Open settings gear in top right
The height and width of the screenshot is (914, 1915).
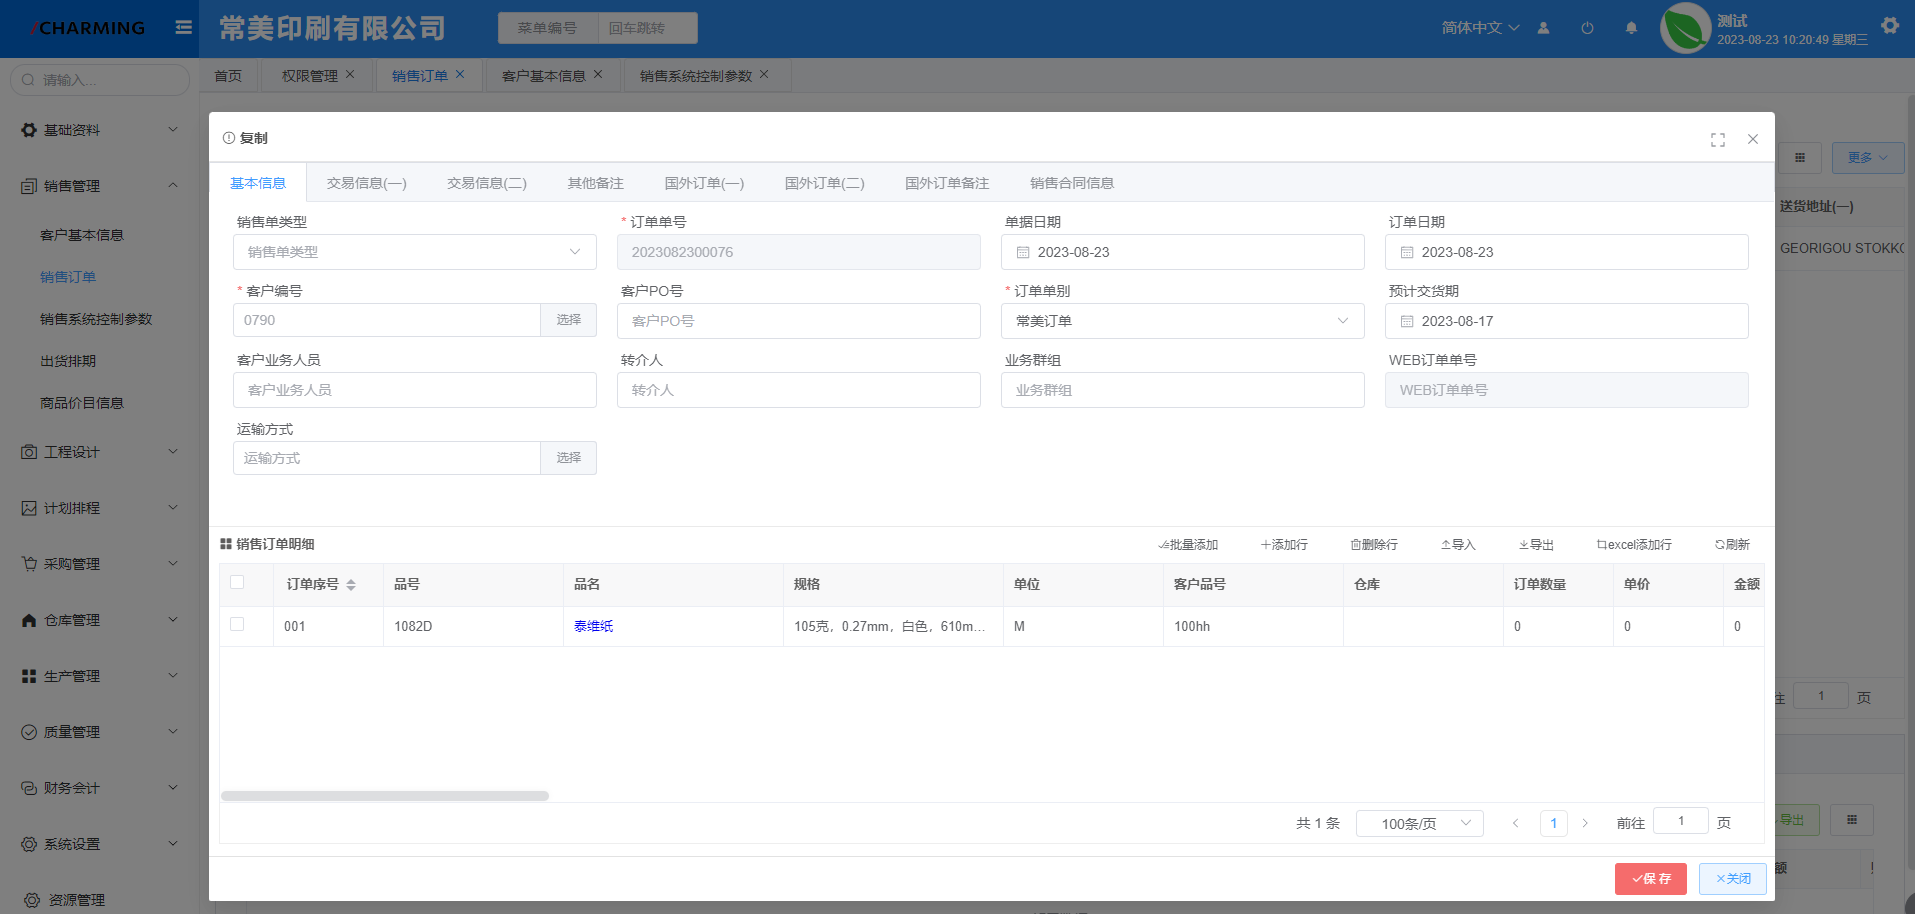pyautogui.click(x=1890, y=26)
